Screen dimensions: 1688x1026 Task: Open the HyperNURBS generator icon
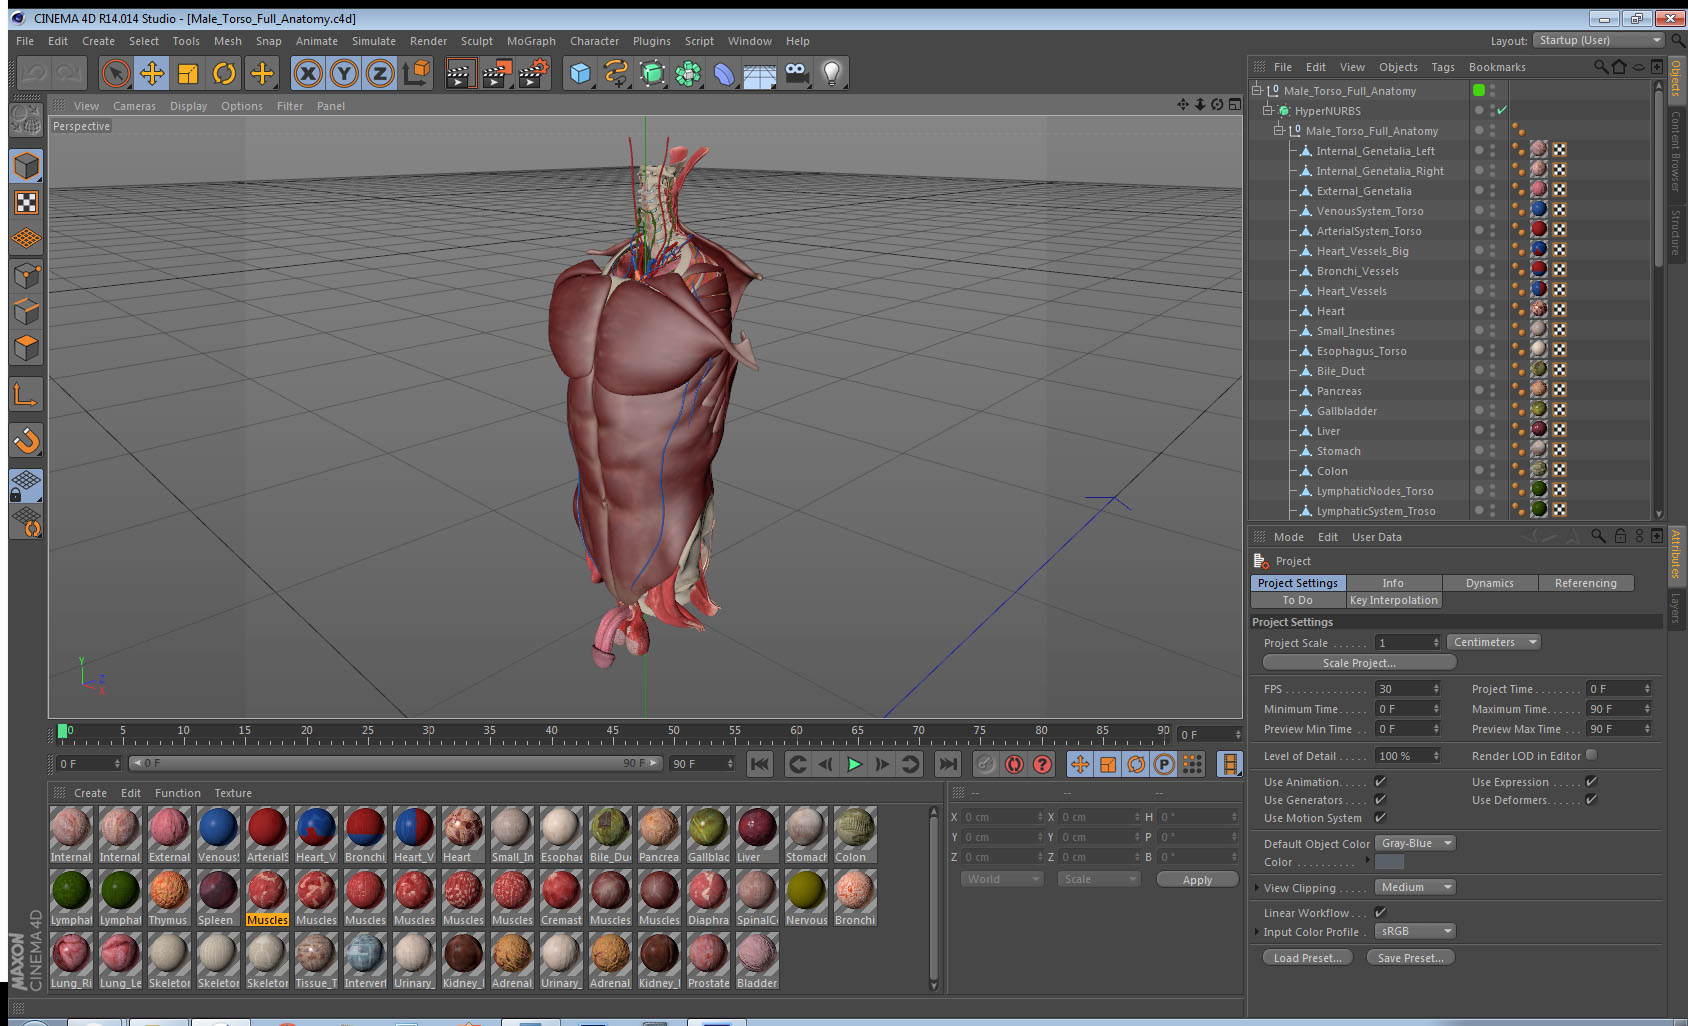coord(652,73)
